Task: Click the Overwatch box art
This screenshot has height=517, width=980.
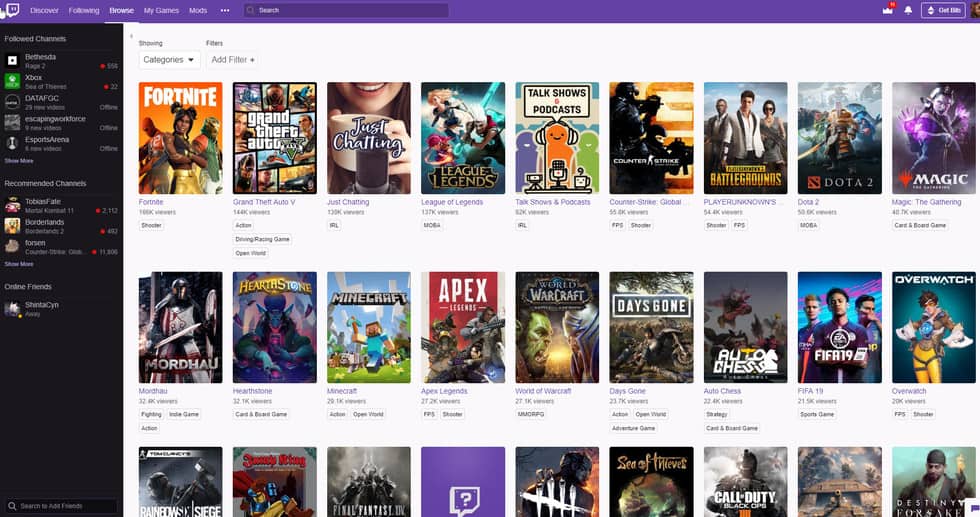Action: pos(934,327)
